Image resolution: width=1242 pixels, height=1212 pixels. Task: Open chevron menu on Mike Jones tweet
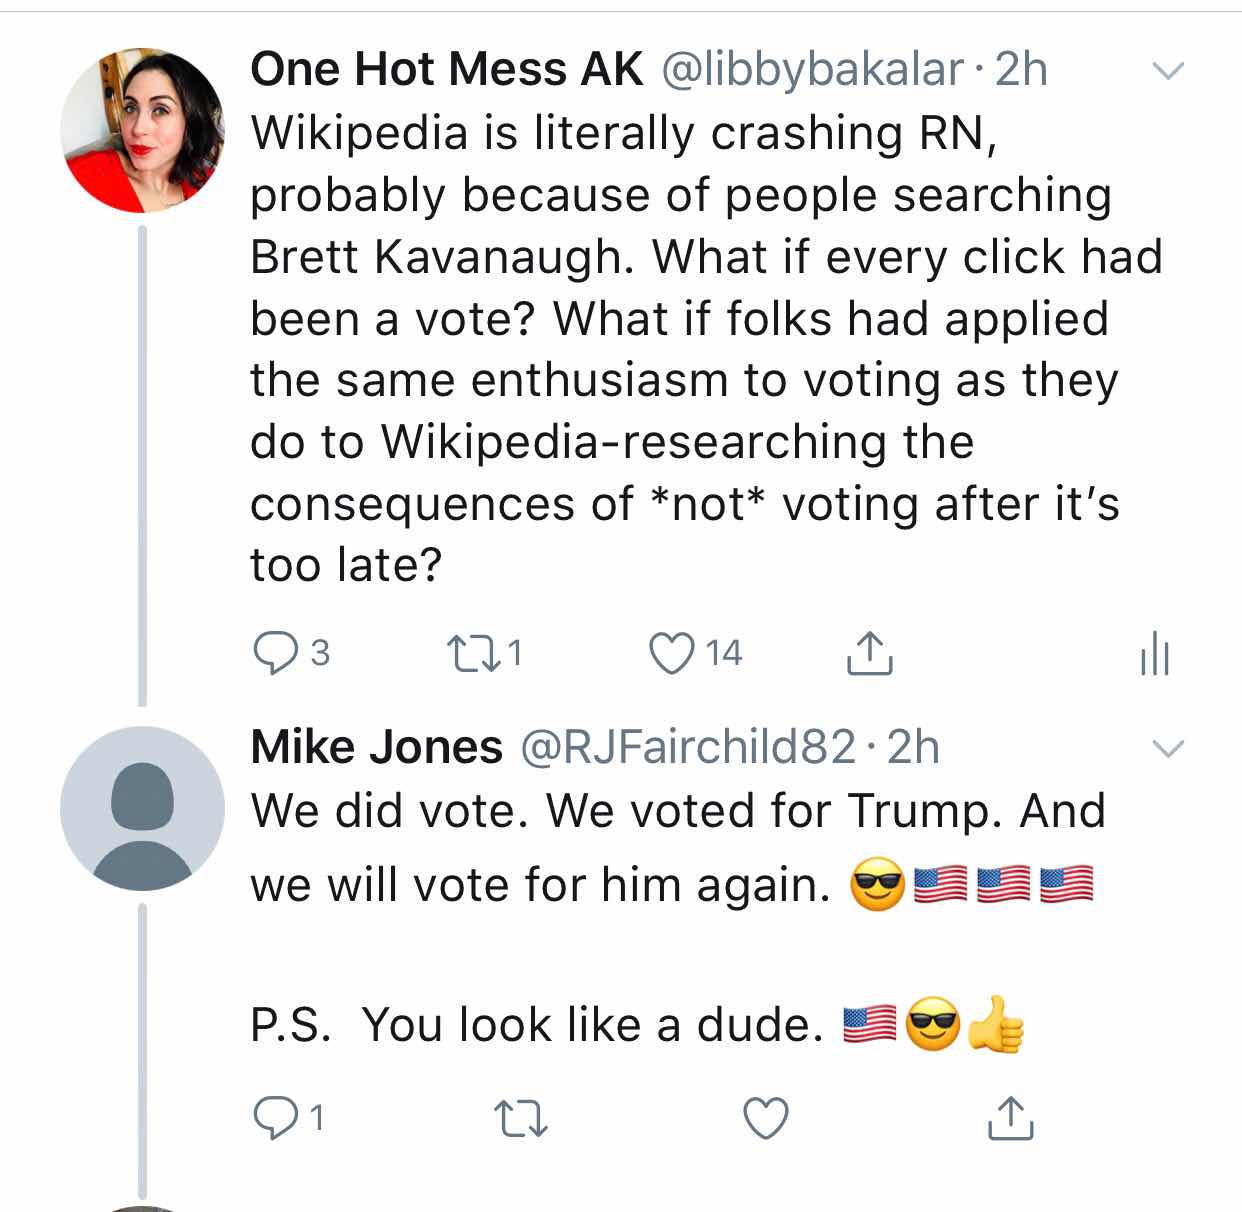[x=1167, y=748]
